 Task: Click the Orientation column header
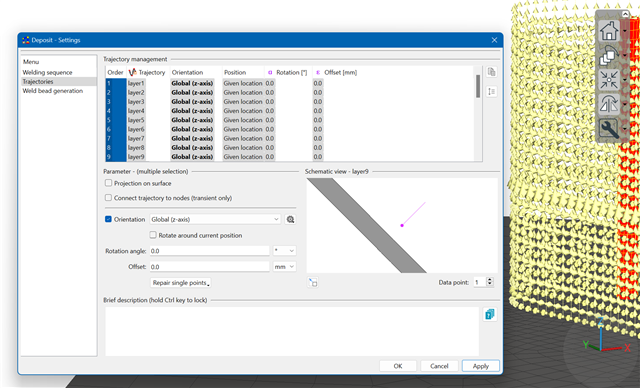(x=187, y=72)
